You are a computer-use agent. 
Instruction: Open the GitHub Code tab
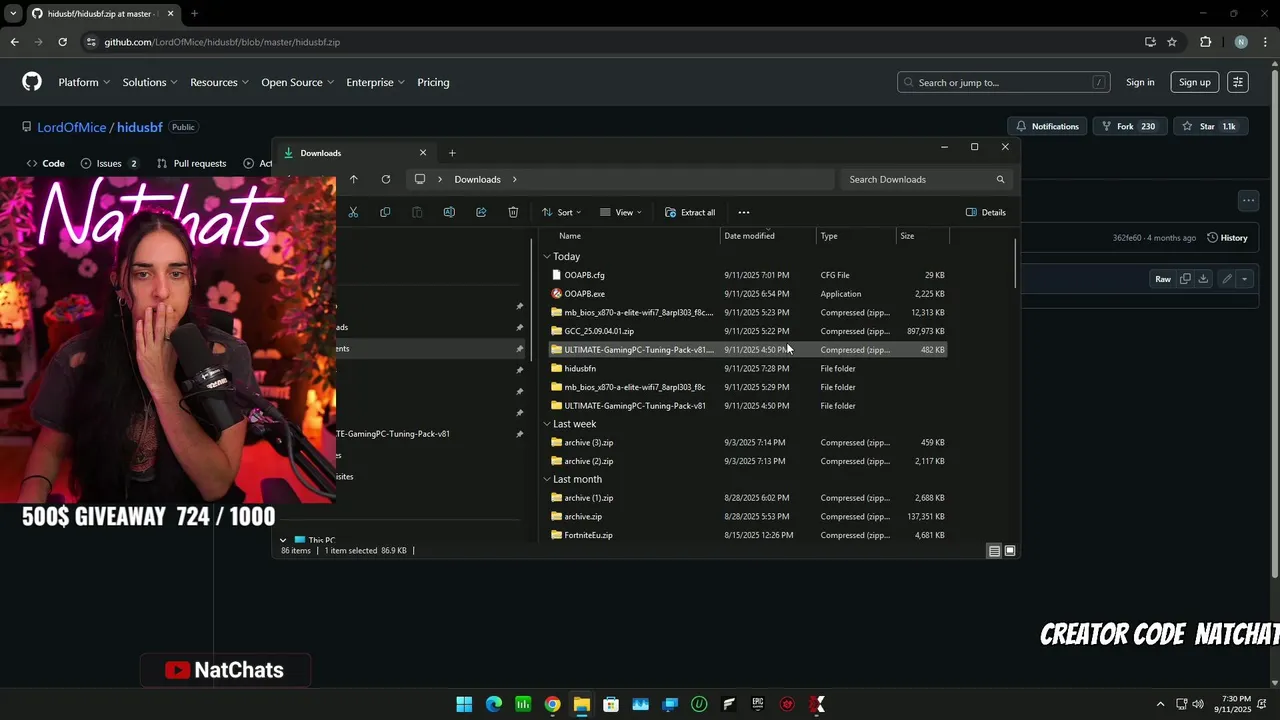[46, 163]
